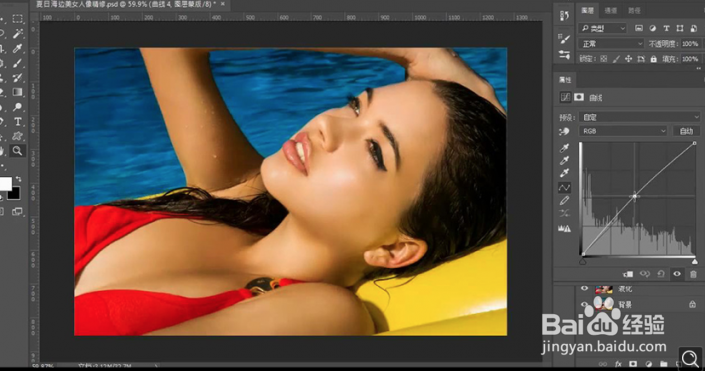This screenshot has width=705, height=371.
Task: Select edit points to modify curve
Action: (x=564, y=187)
